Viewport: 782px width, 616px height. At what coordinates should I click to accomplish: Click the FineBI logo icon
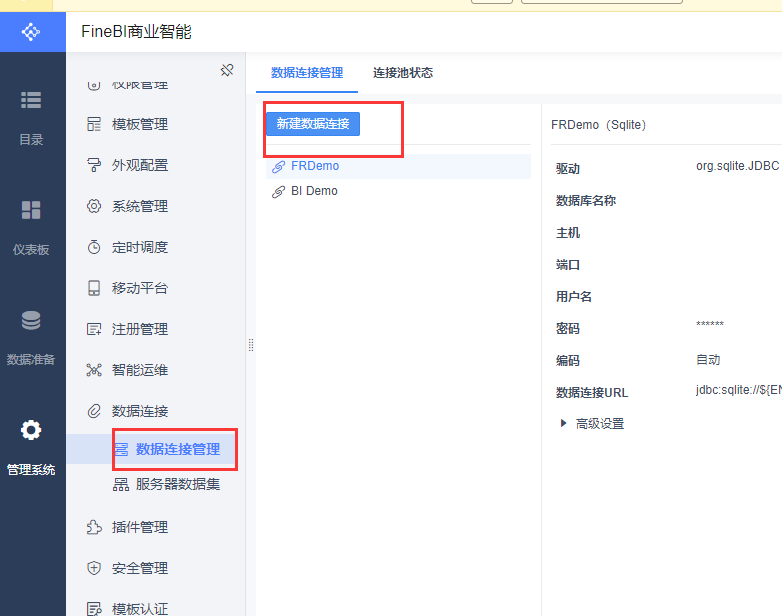[x=31, y=32]
